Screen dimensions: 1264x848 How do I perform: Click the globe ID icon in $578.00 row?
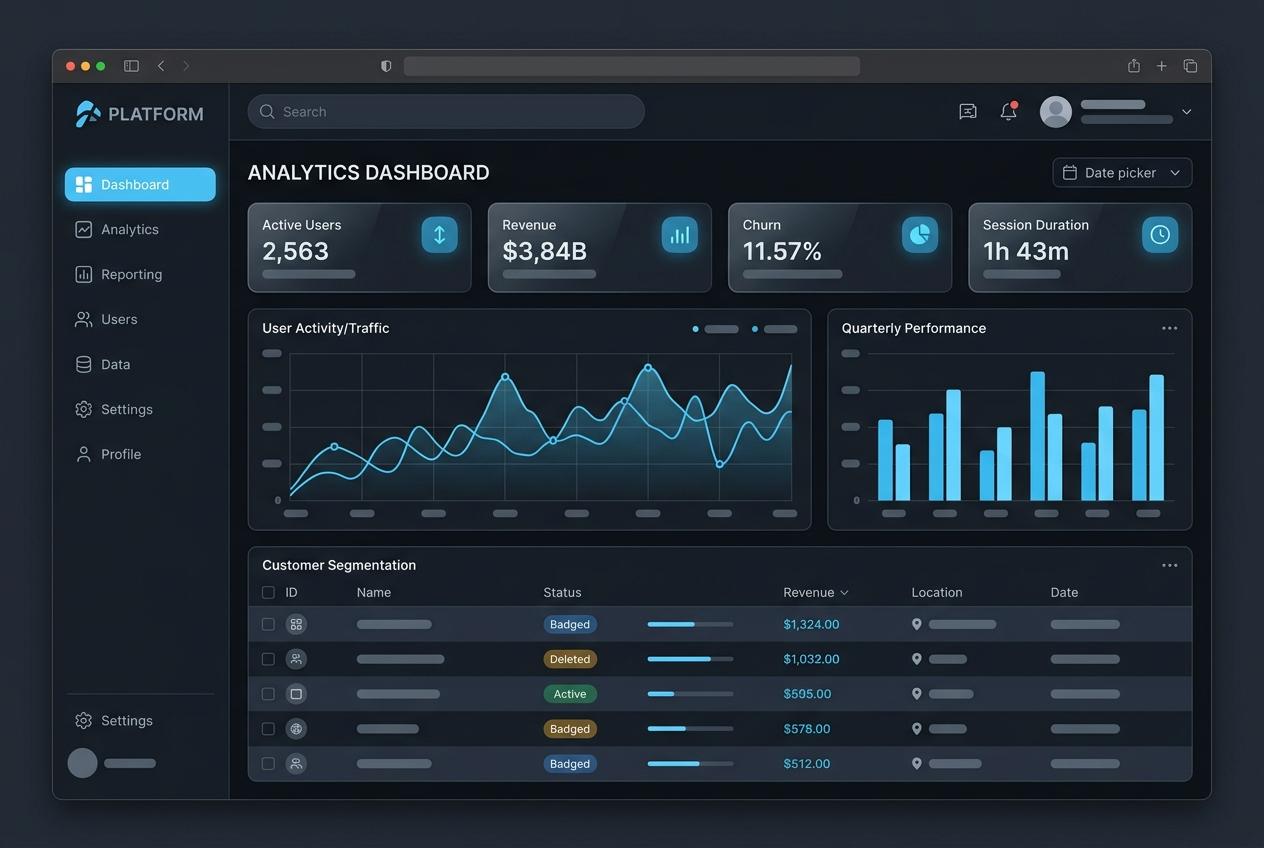296,729
